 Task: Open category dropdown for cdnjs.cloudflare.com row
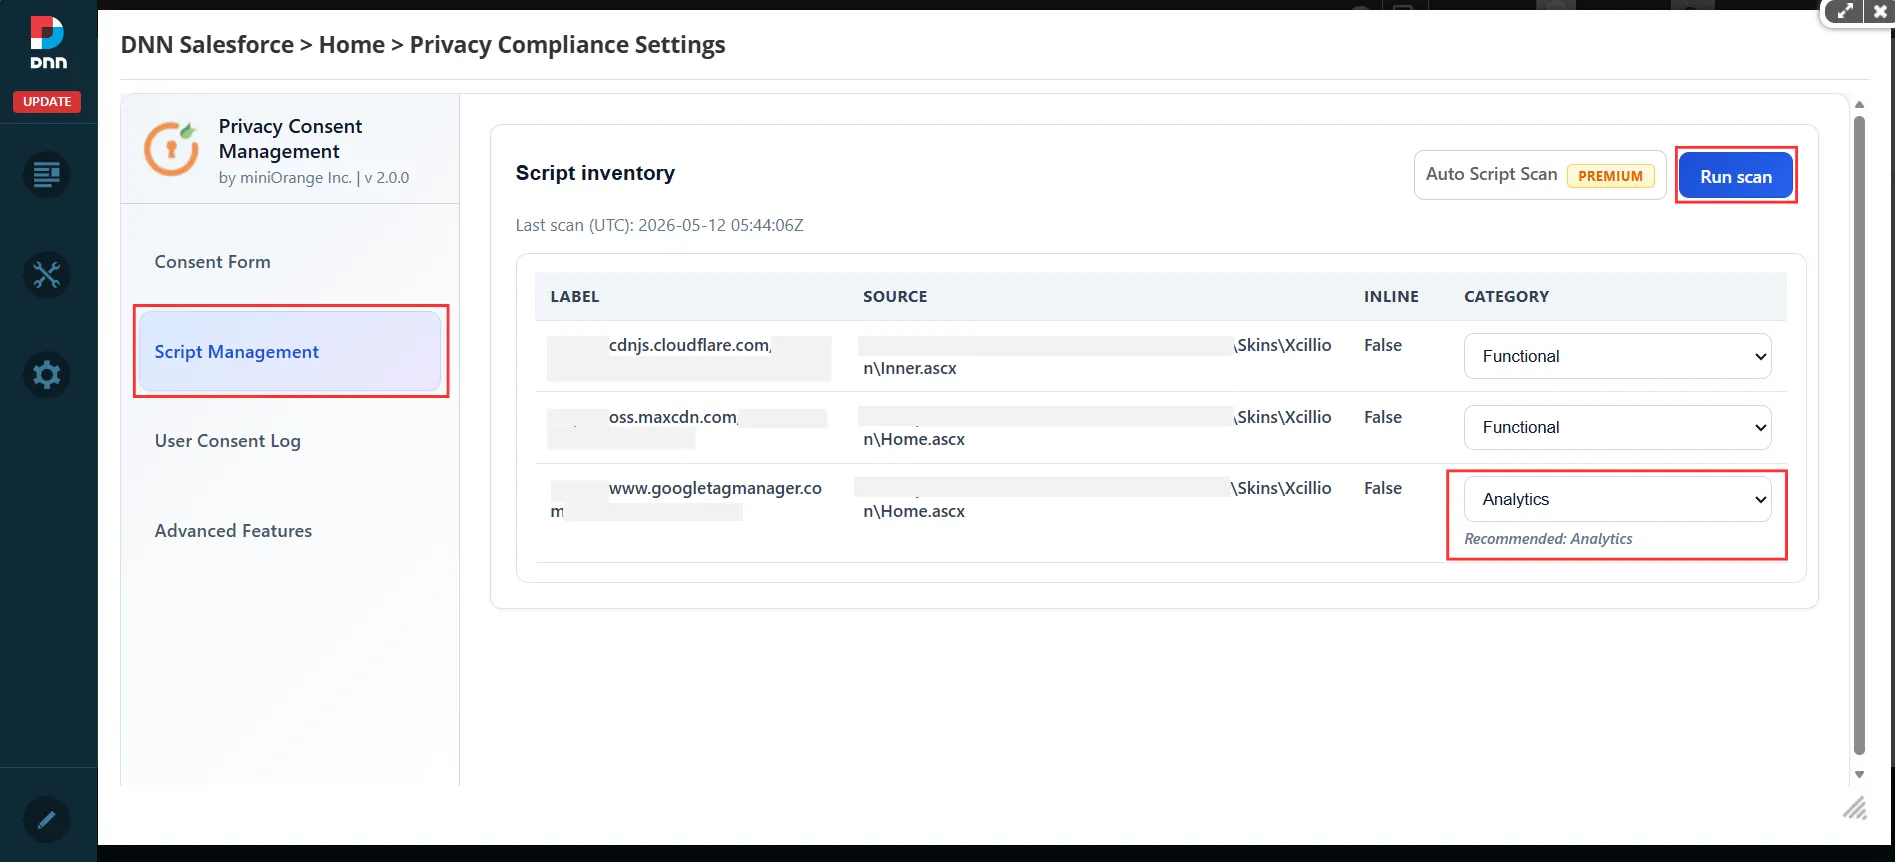point(1617,356)
